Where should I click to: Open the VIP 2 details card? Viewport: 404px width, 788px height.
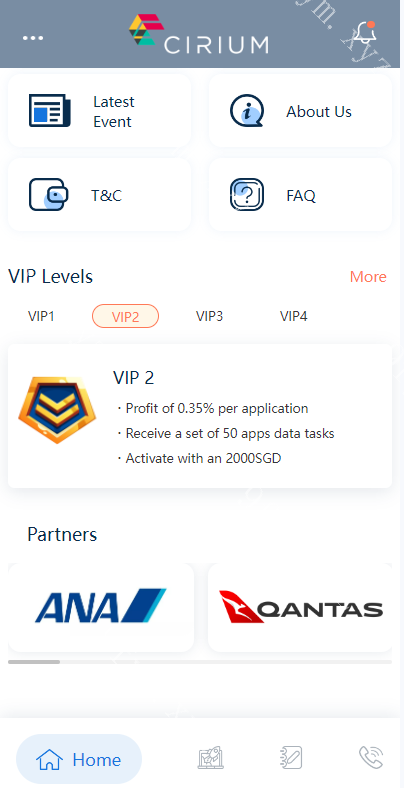click(200, 416)
